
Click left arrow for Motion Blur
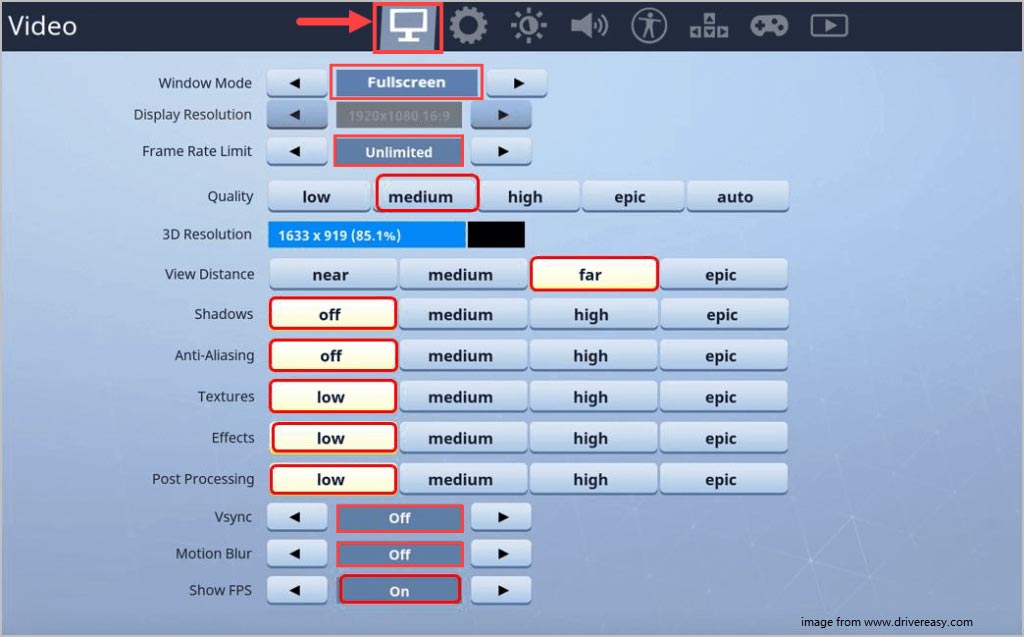[297, 554]
